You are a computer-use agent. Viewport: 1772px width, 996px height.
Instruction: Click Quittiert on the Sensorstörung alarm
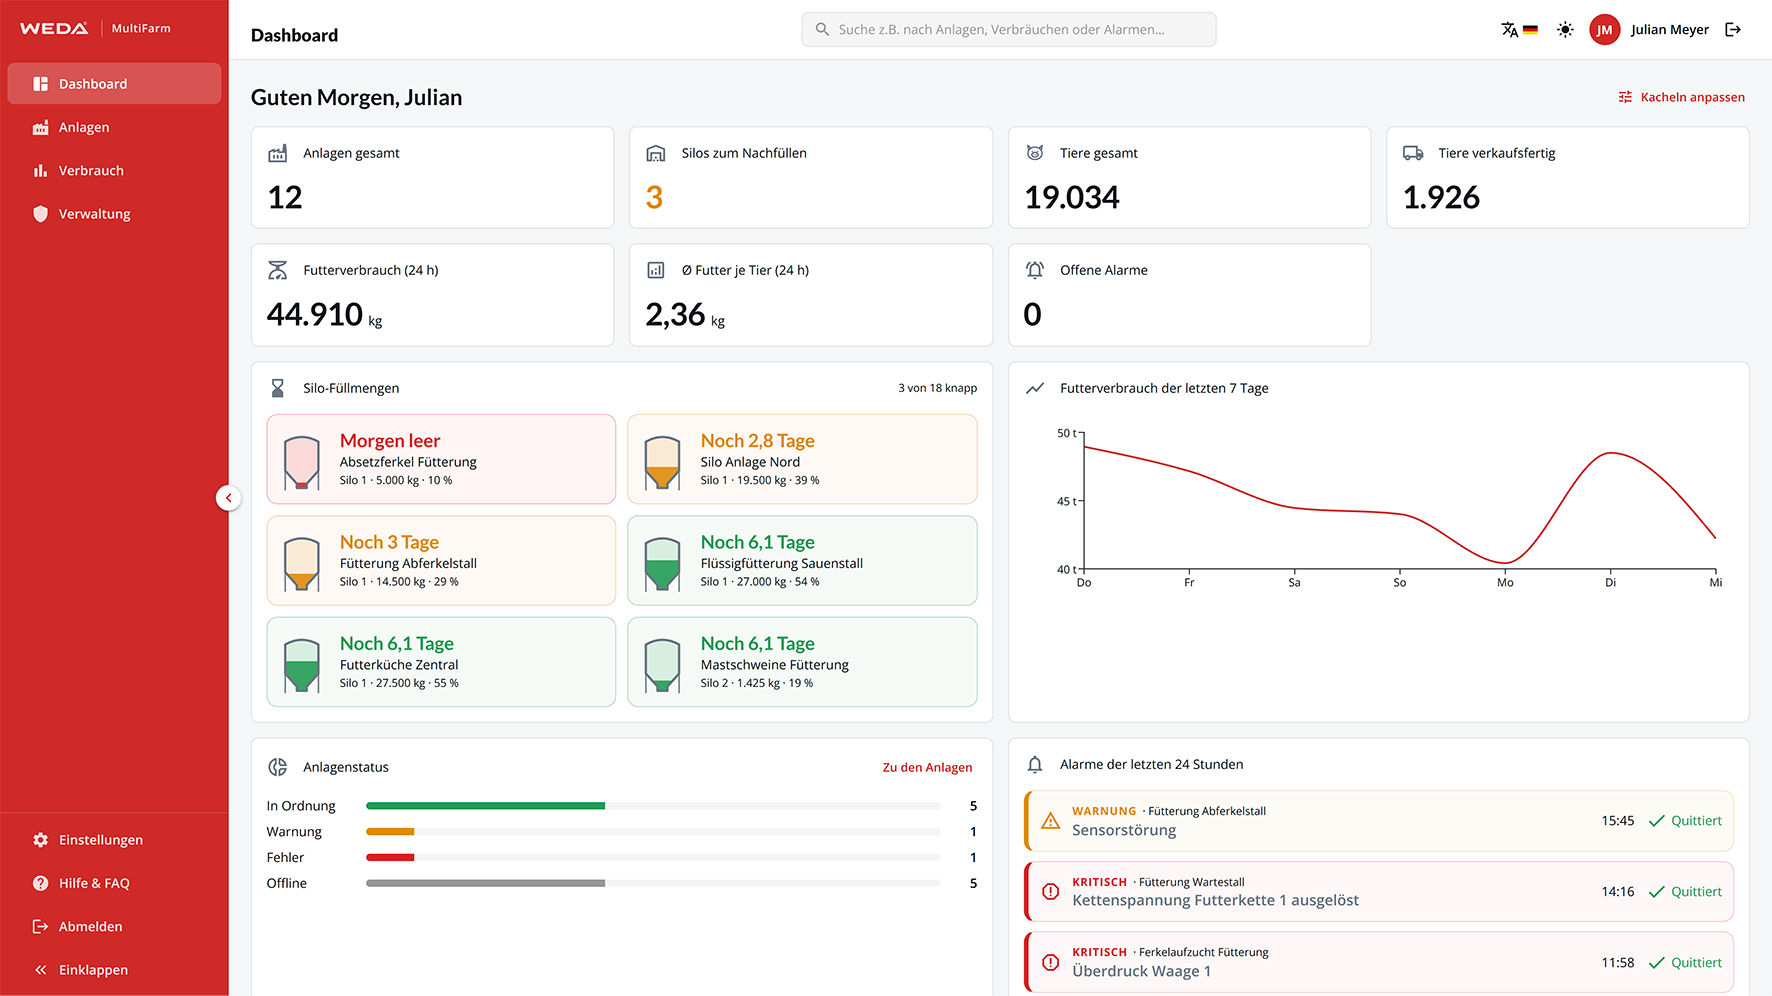coord(1685,821)
